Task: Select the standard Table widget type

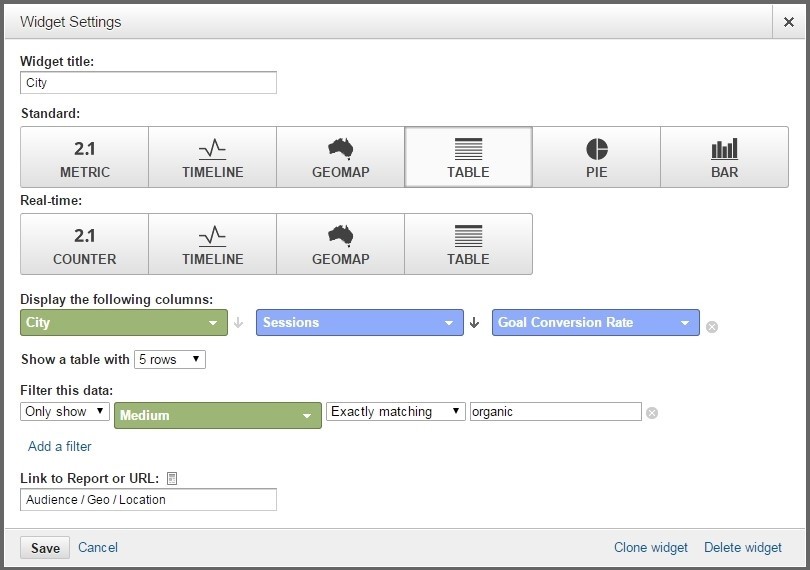Action: (x=468, y=158)
